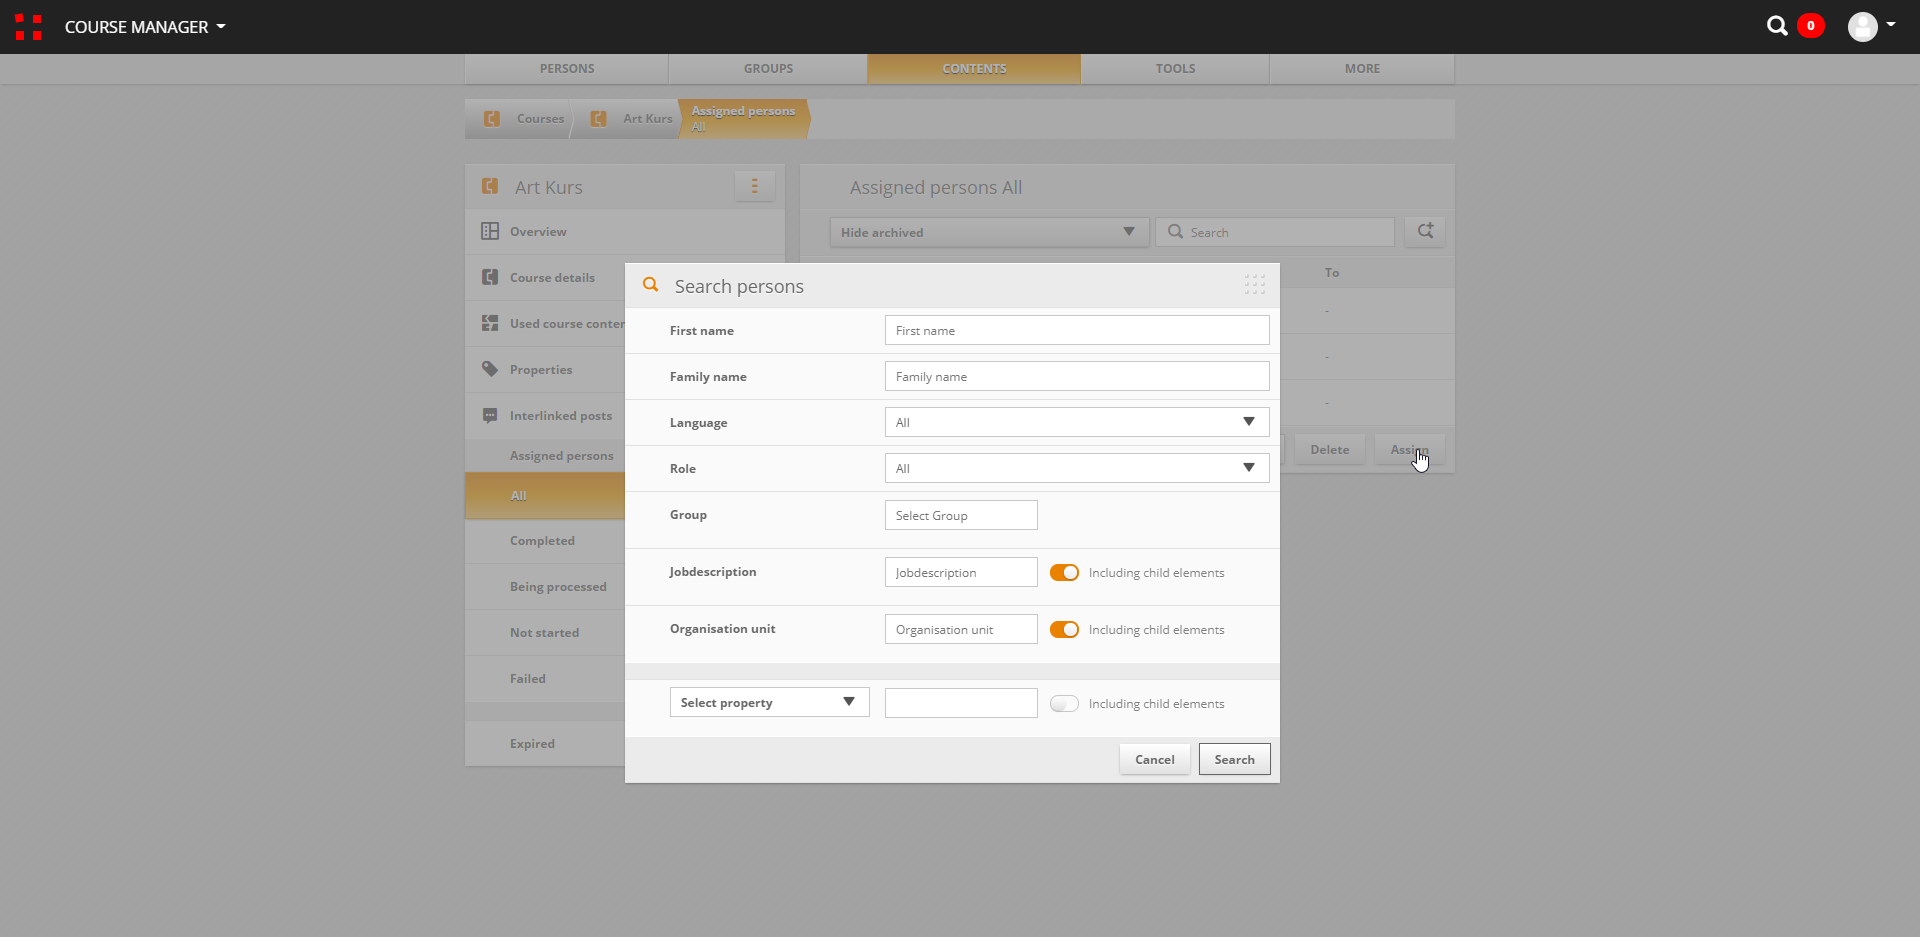Toggle Jobdescription including child elements switch

tap(1064, 573)
